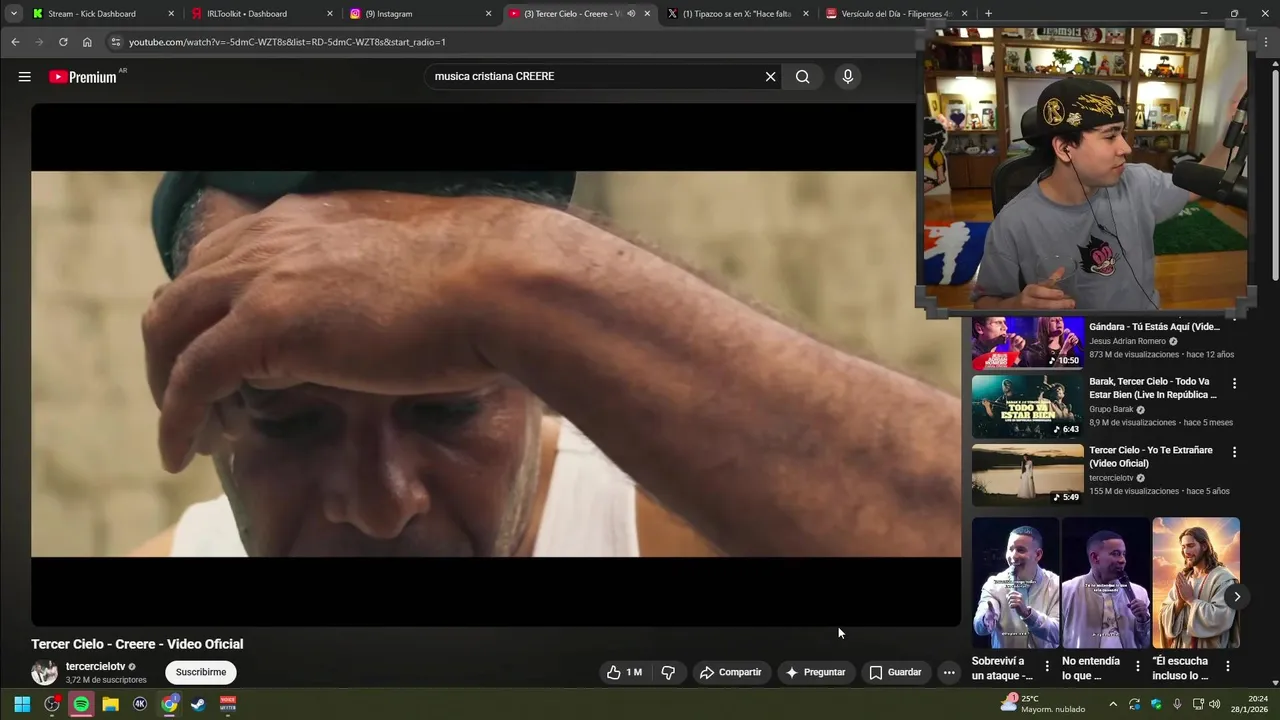Click the microphone tray icon

click(1177, 704)
